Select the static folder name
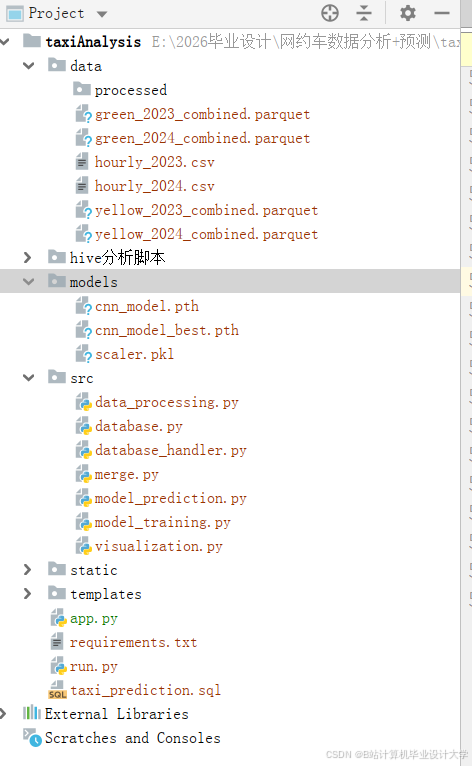 [x=93, y=570]
